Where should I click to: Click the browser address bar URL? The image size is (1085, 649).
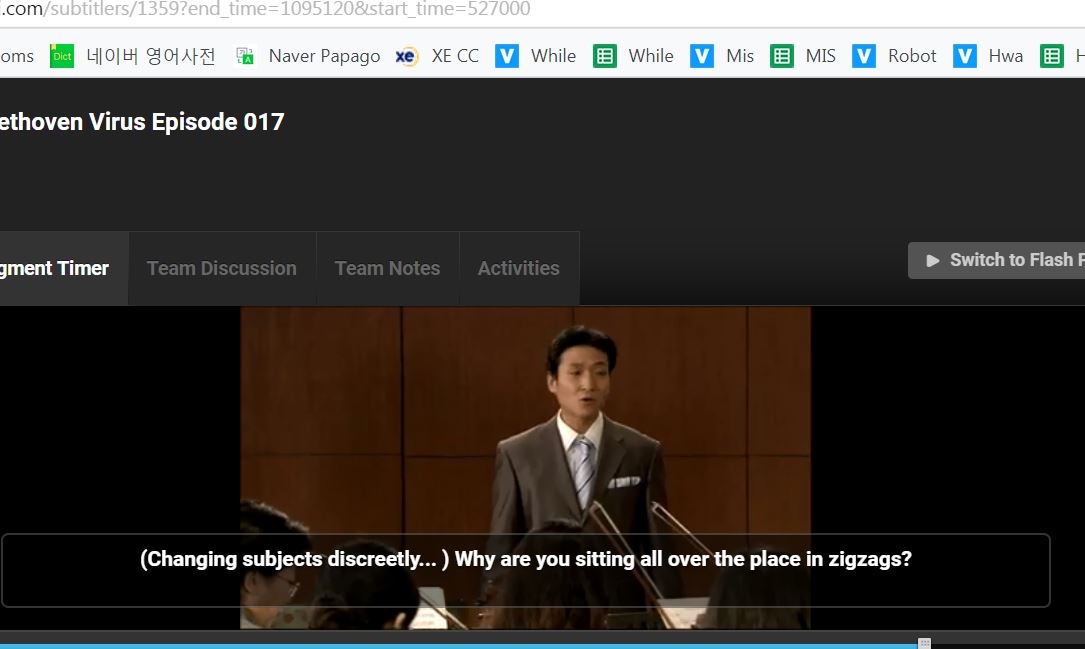click(265, 9)
